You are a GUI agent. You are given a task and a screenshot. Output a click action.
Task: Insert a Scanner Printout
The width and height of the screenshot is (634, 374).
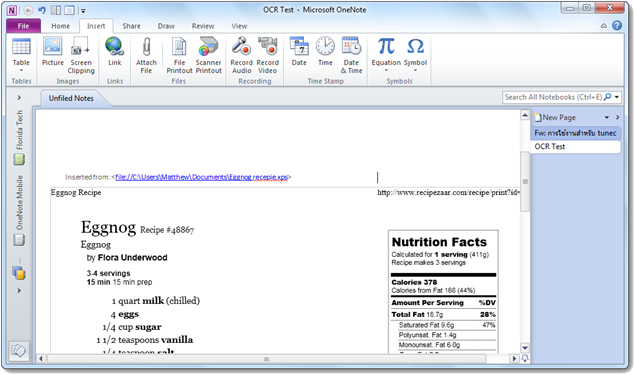click(208, 55)
